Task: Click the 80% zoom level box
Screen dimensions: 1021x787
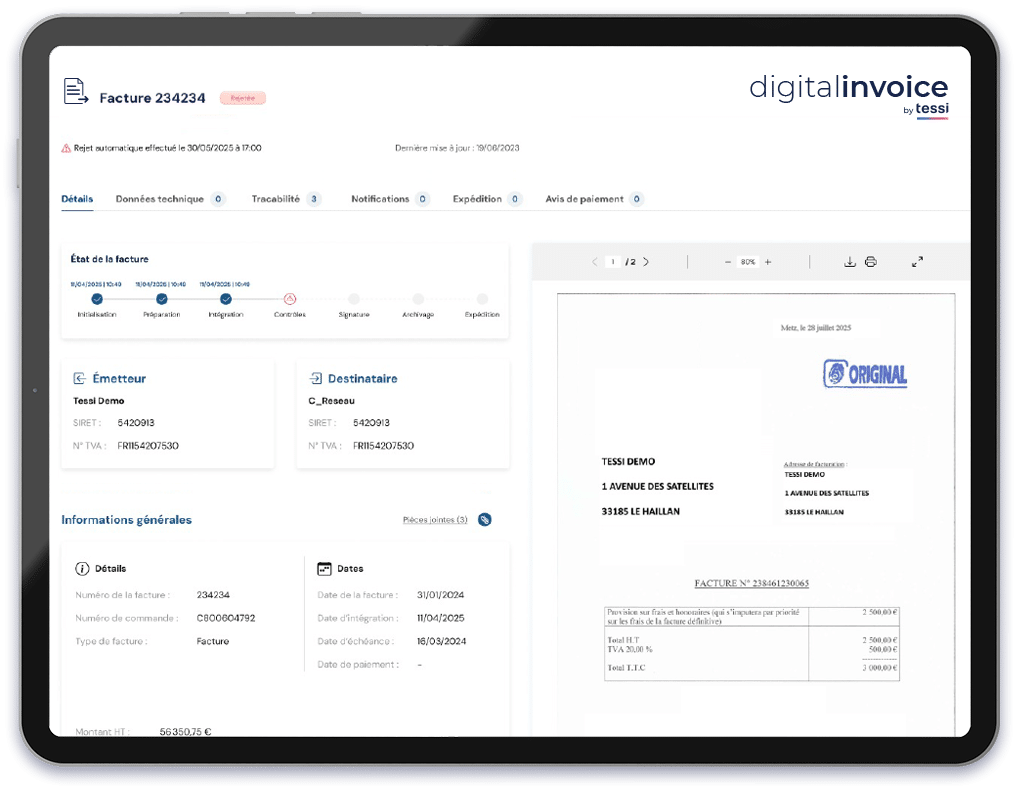Action: [x=748, y=262]
